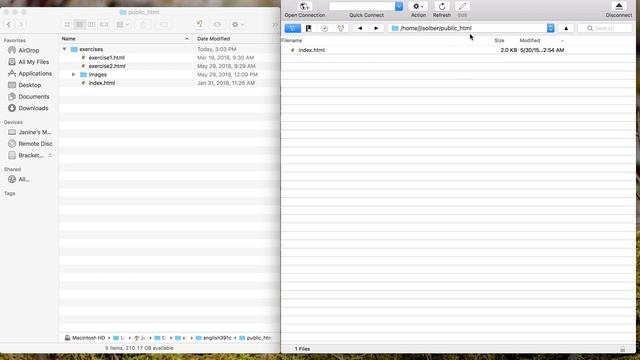Sort remote files by Filename column

291,40
